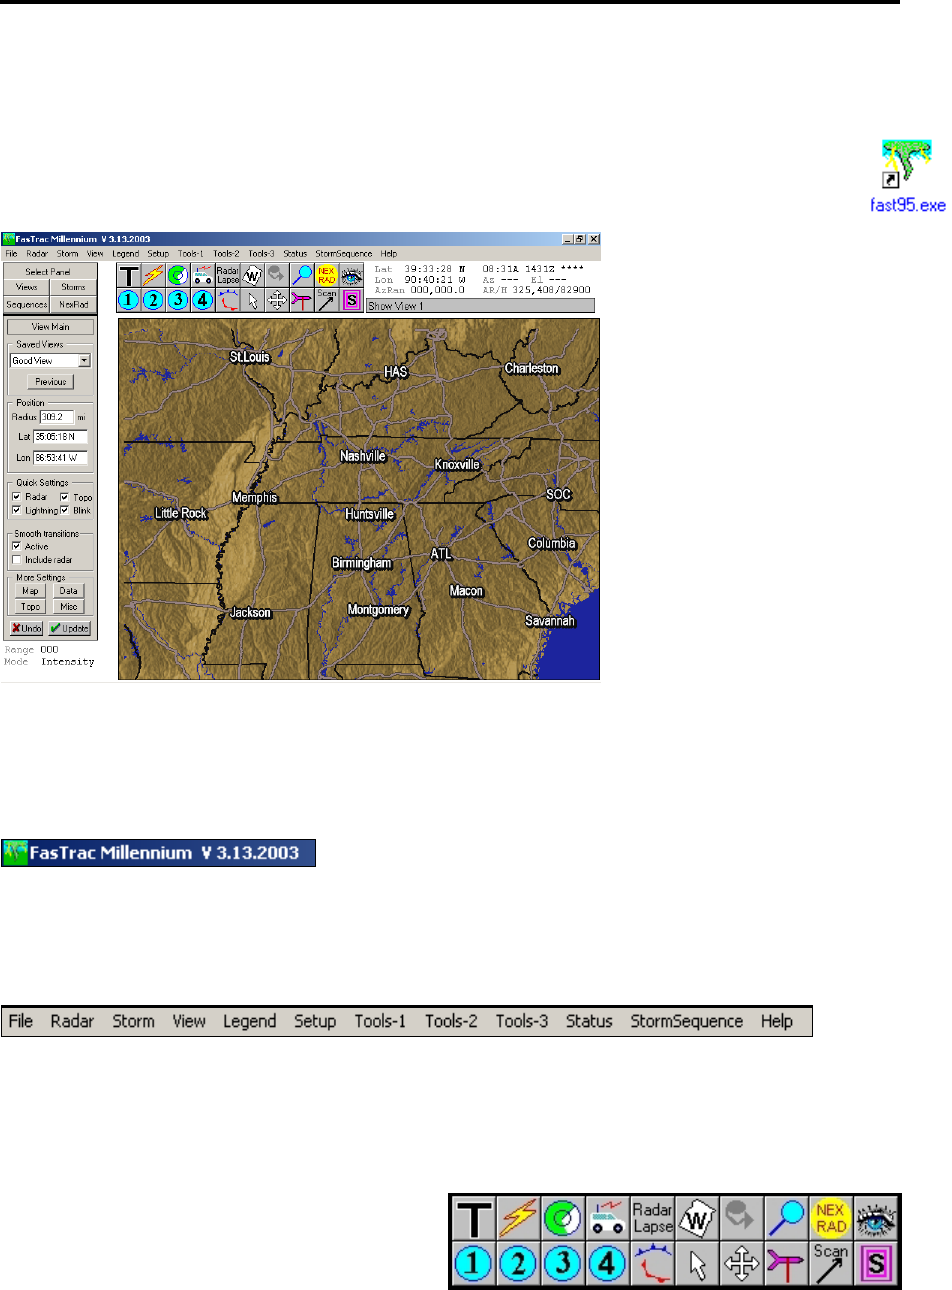Click the grayed-out arrow icon in the enlarged toolbar image
The image size is (952, 1290).
742,1219
